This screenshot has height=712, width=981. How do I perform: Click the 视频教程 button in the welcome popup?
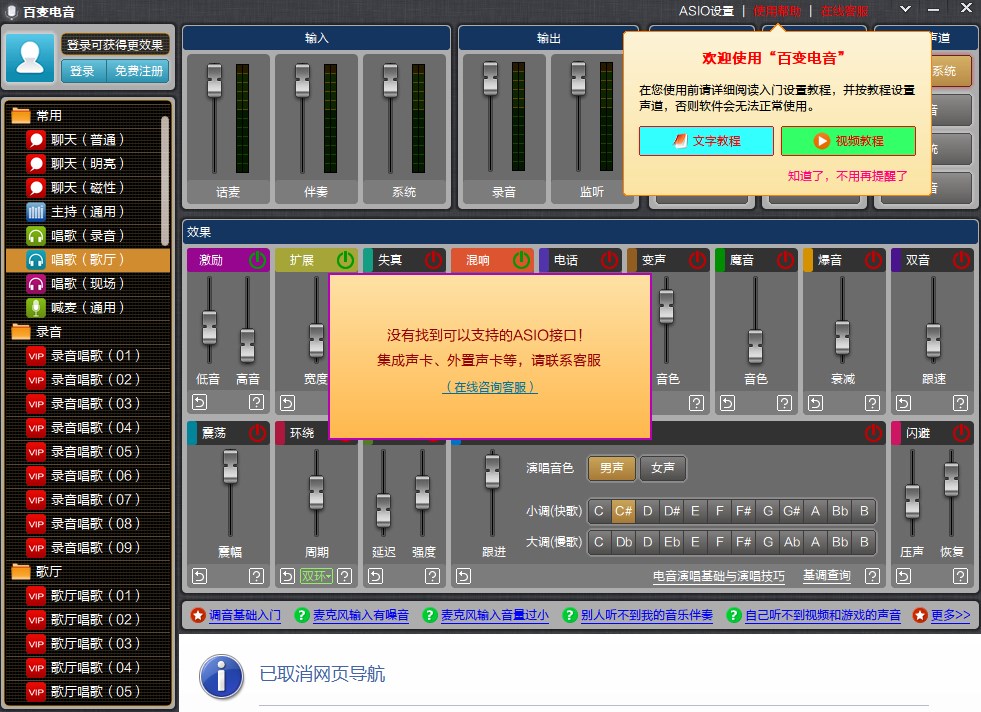click(847, 142)
